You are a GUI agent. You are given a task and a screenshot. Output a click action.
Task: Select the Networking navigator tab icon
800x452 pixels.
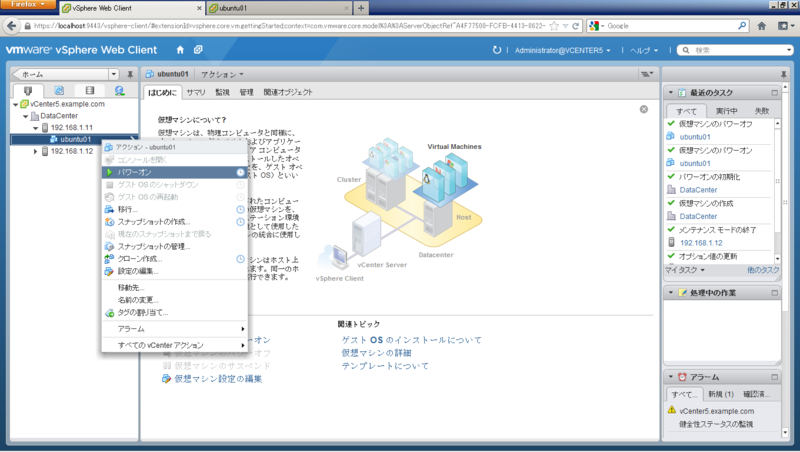point(119,91)
